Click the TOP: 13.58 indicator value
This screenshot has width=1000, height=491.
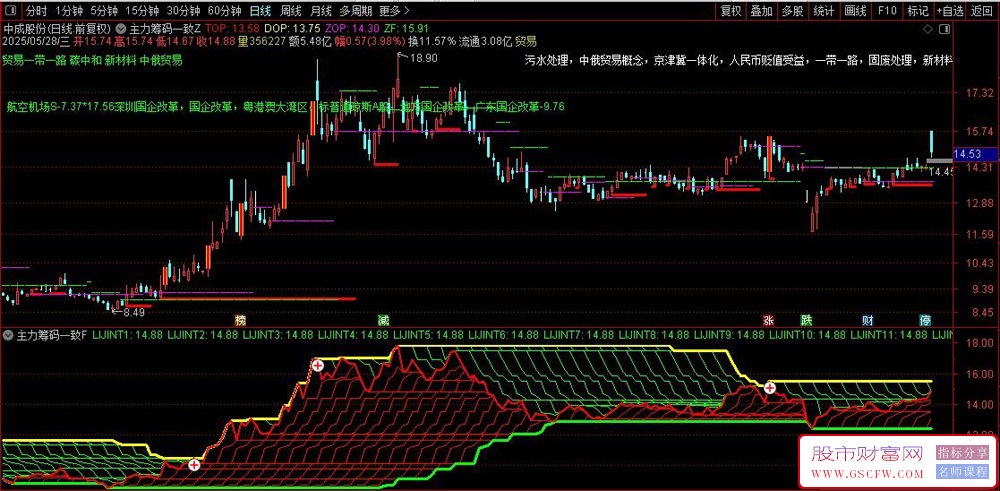234,29
